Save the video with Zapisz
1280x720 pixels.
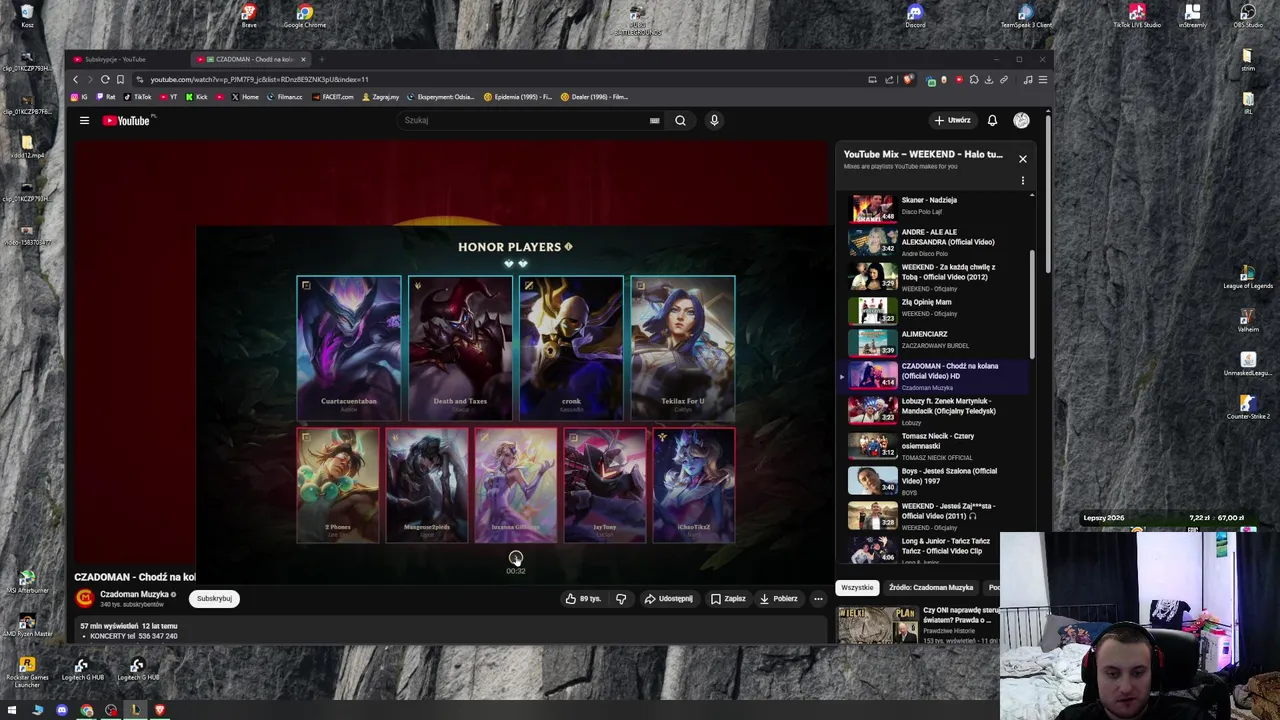point(728,598)
